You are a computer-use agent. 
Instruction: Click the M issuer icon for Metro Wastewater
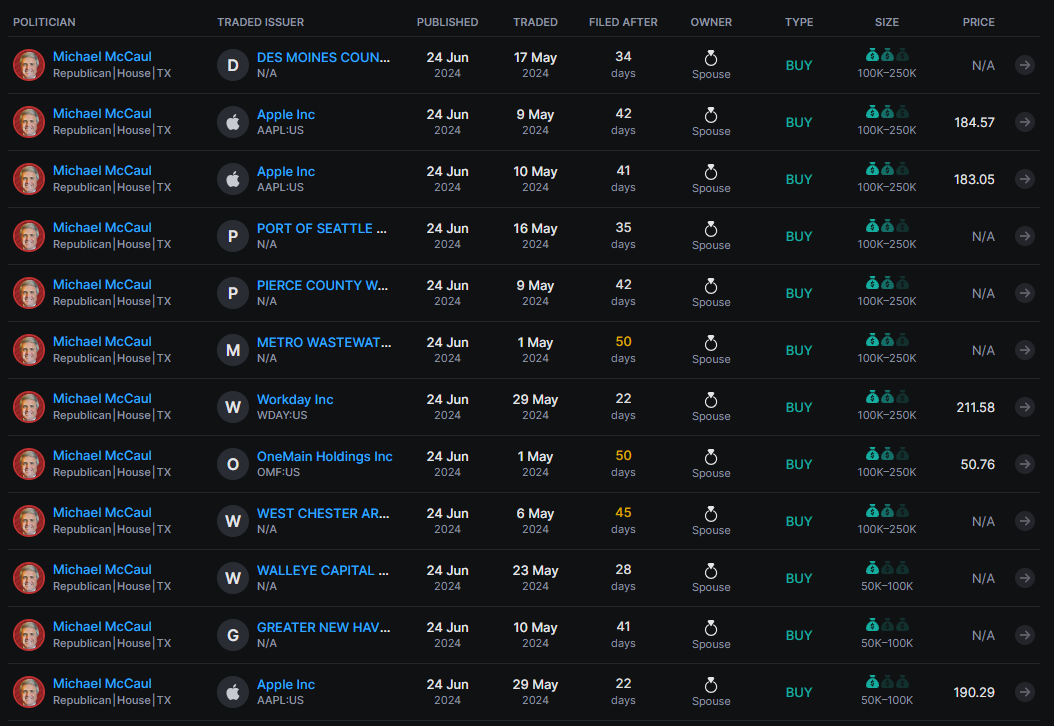[x=233, y=350]
